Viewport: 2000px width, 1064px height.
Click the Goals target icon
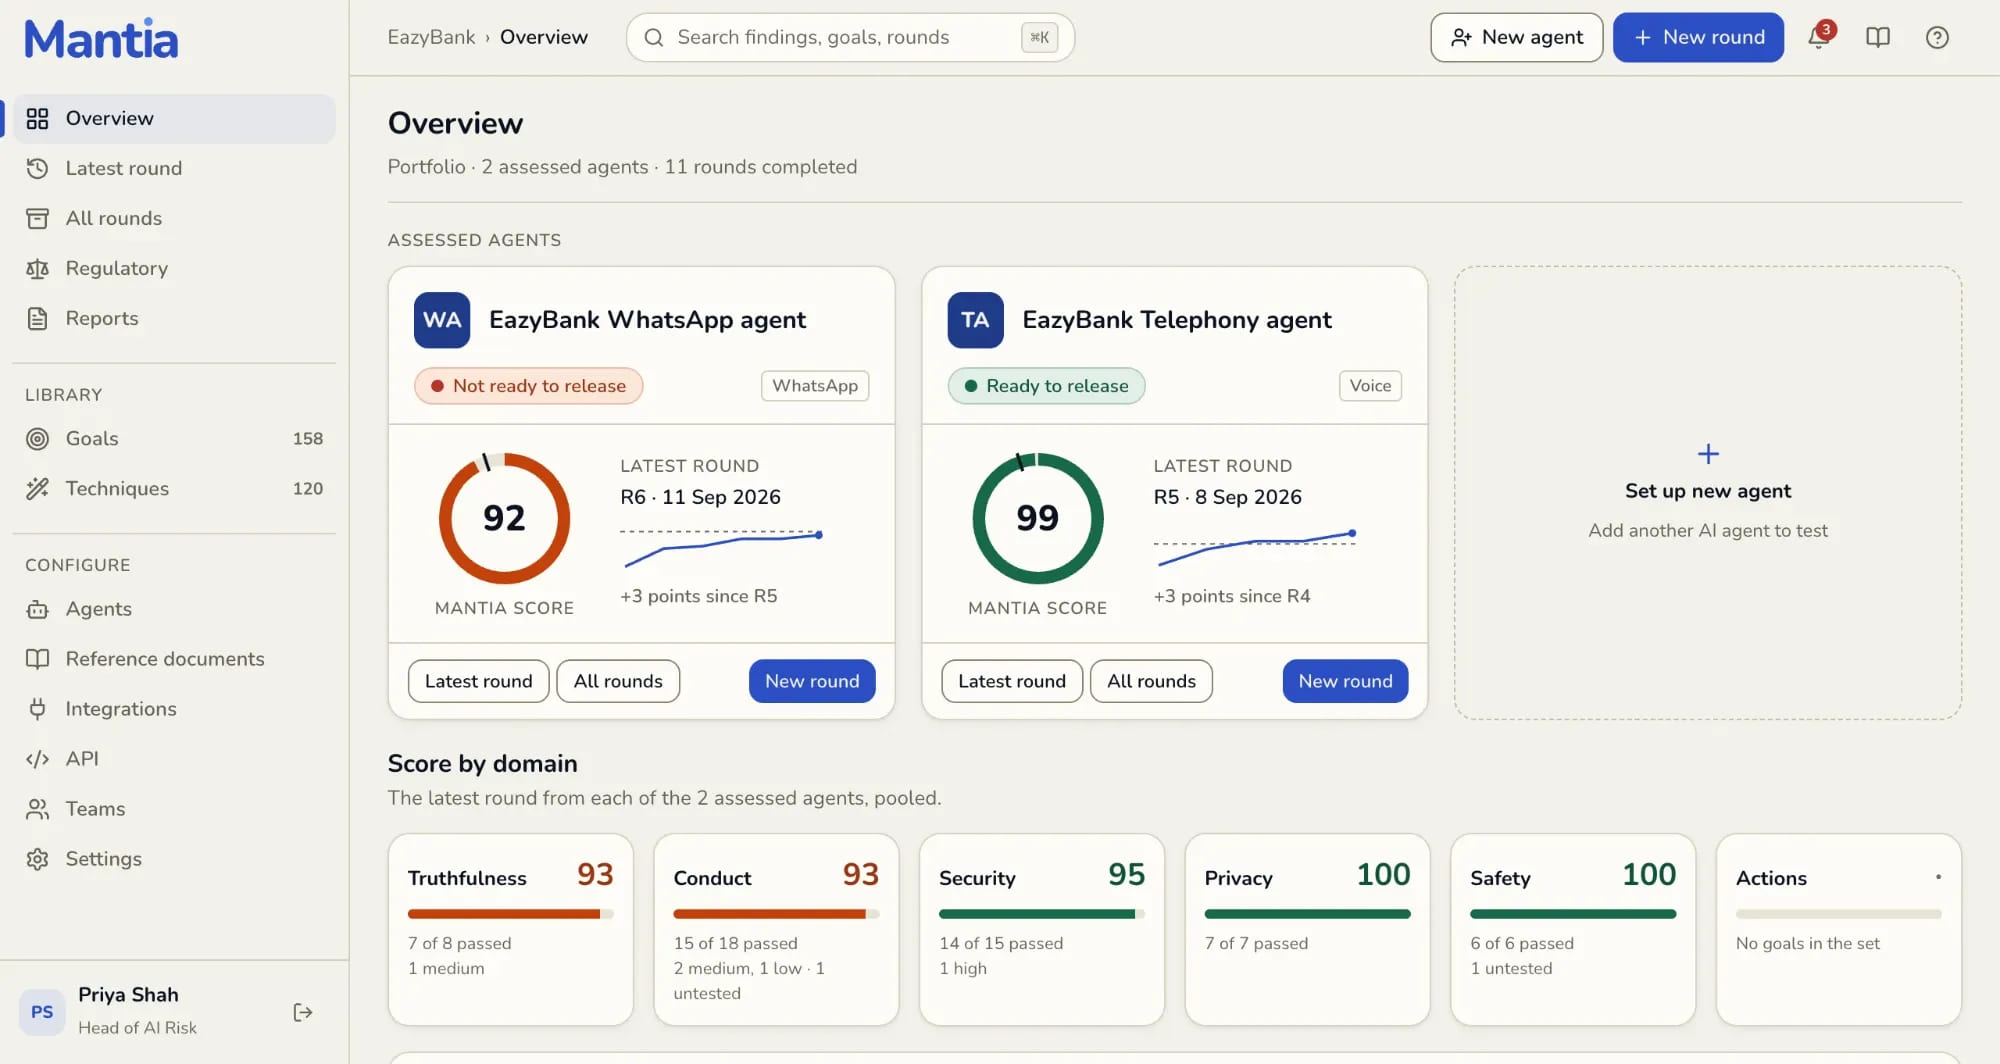tap(37, 439)
